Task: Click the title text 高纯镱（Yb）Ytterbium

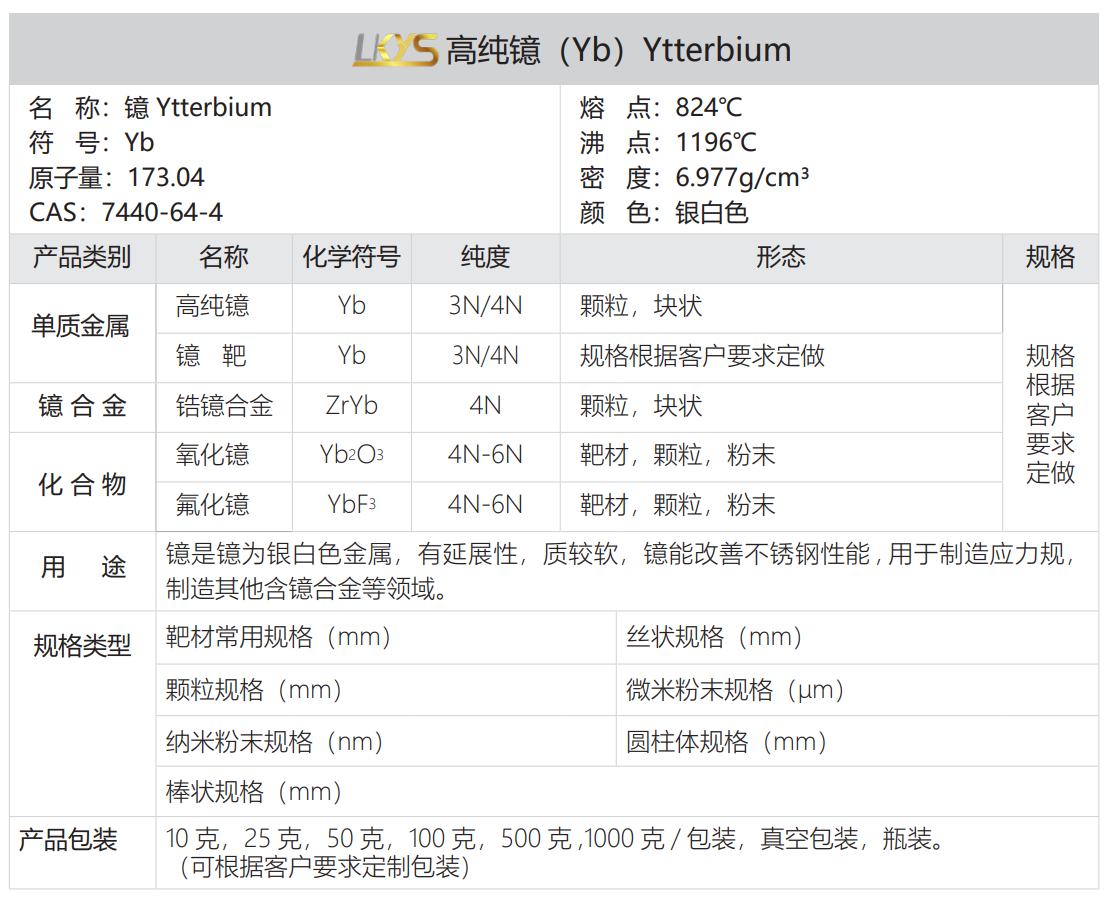Action: coord(618,50)
